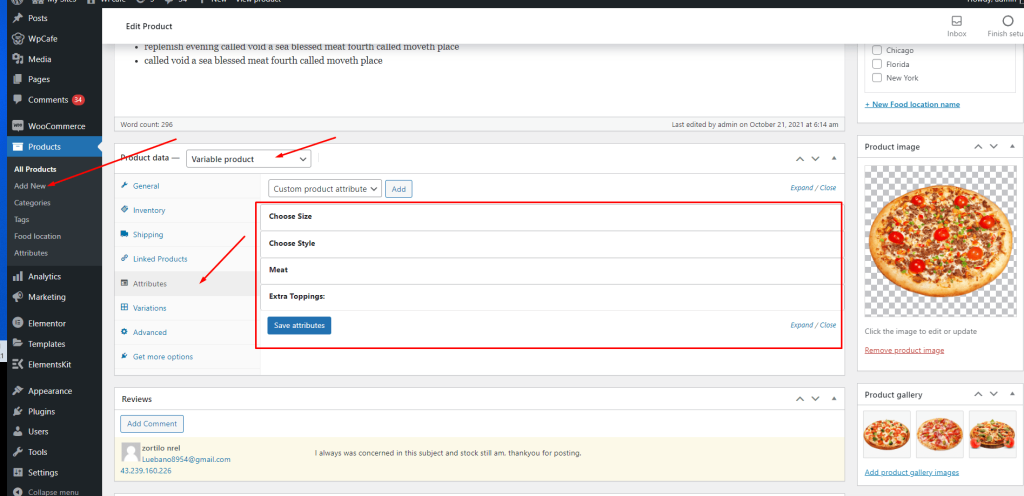
Task: Click the ElementsKit icon in sidebar
Action: [18, 364]
